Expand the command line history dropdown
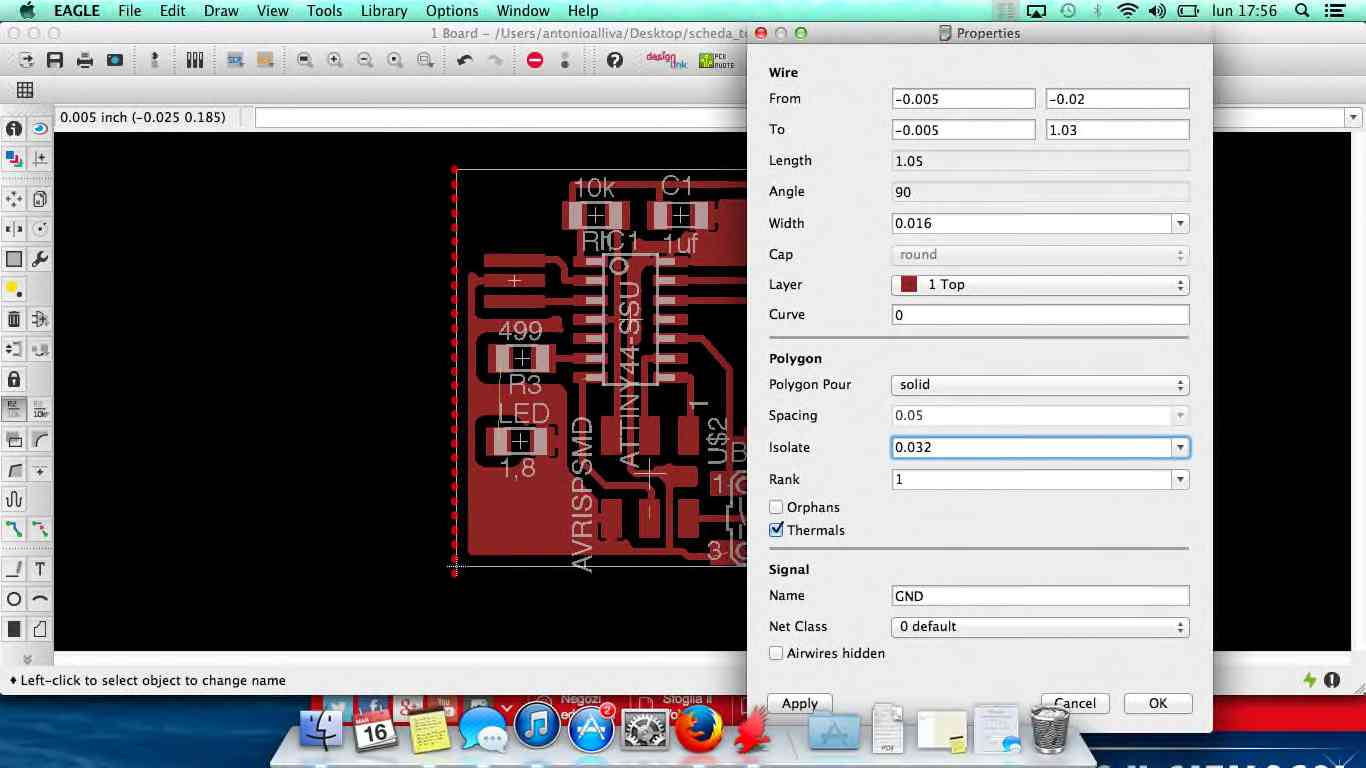1366x768 pixels. click(1354, 118)
